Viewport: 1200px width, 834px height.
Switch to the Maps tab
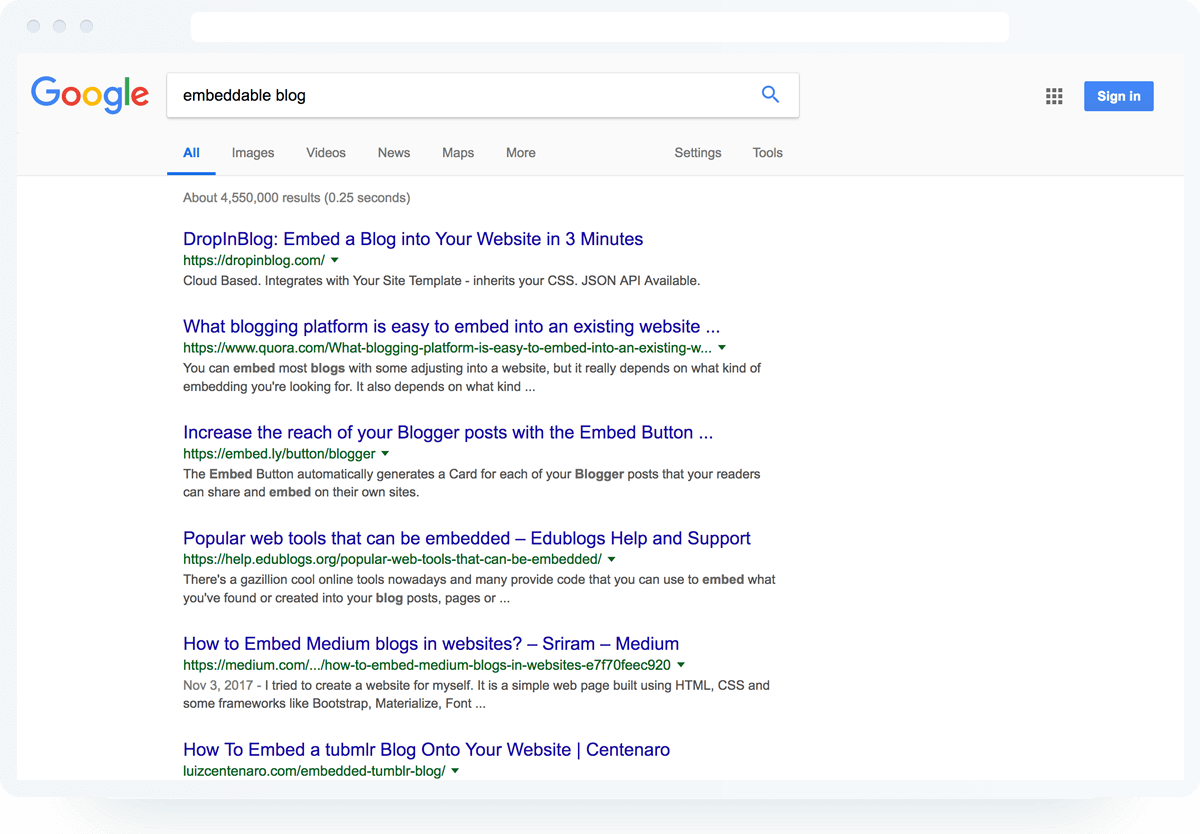click(458, 153)
